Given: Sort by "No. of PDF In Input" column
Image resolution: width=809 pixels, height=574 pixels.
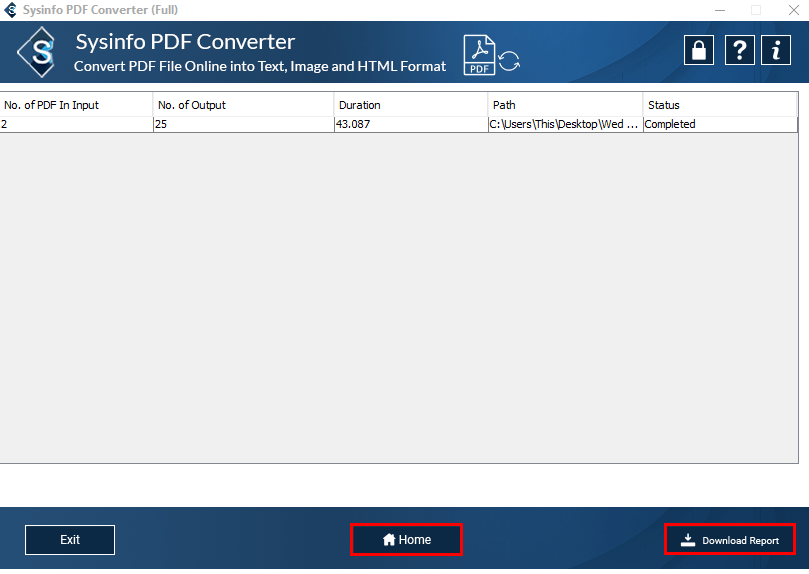Looking at the screenshot, I should click(76, 105).
